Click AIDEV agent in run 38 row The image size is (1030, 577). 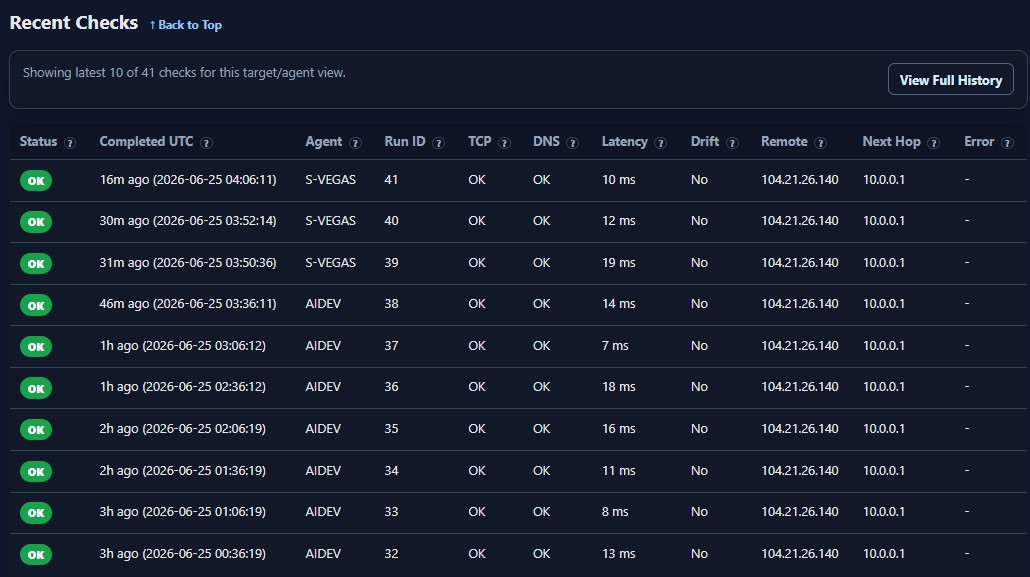tap(323, 304)
